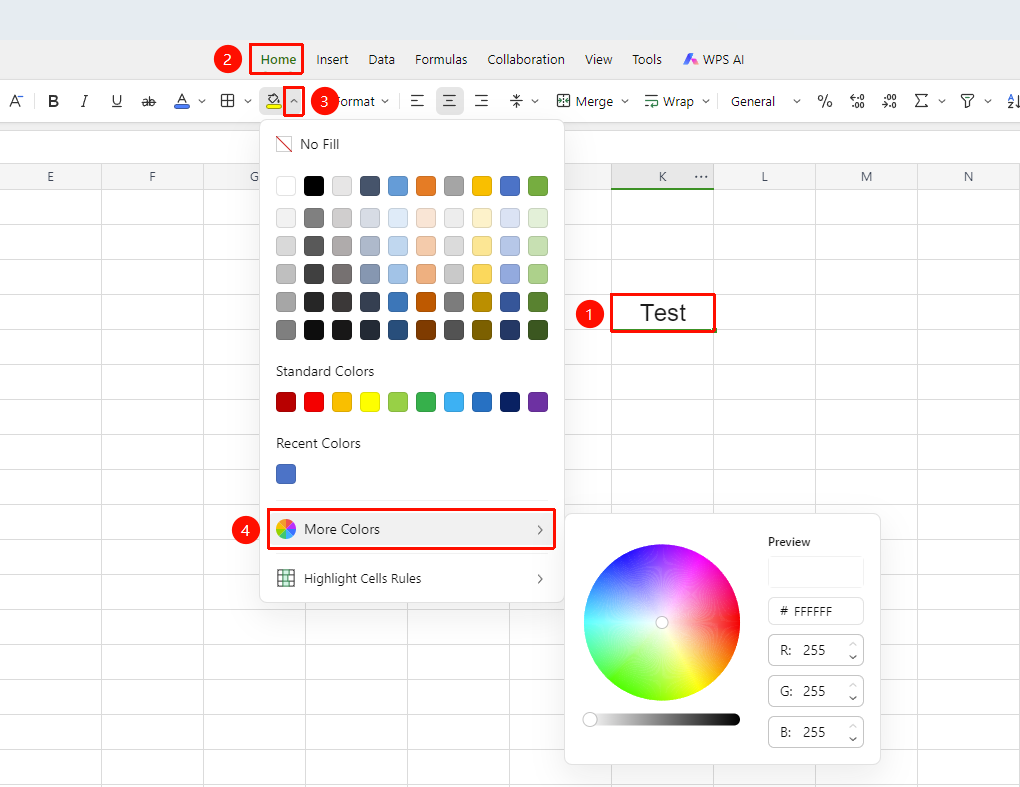The image size is (1020, 787).
Task: Open the Formulas tab
Action: 441,59
